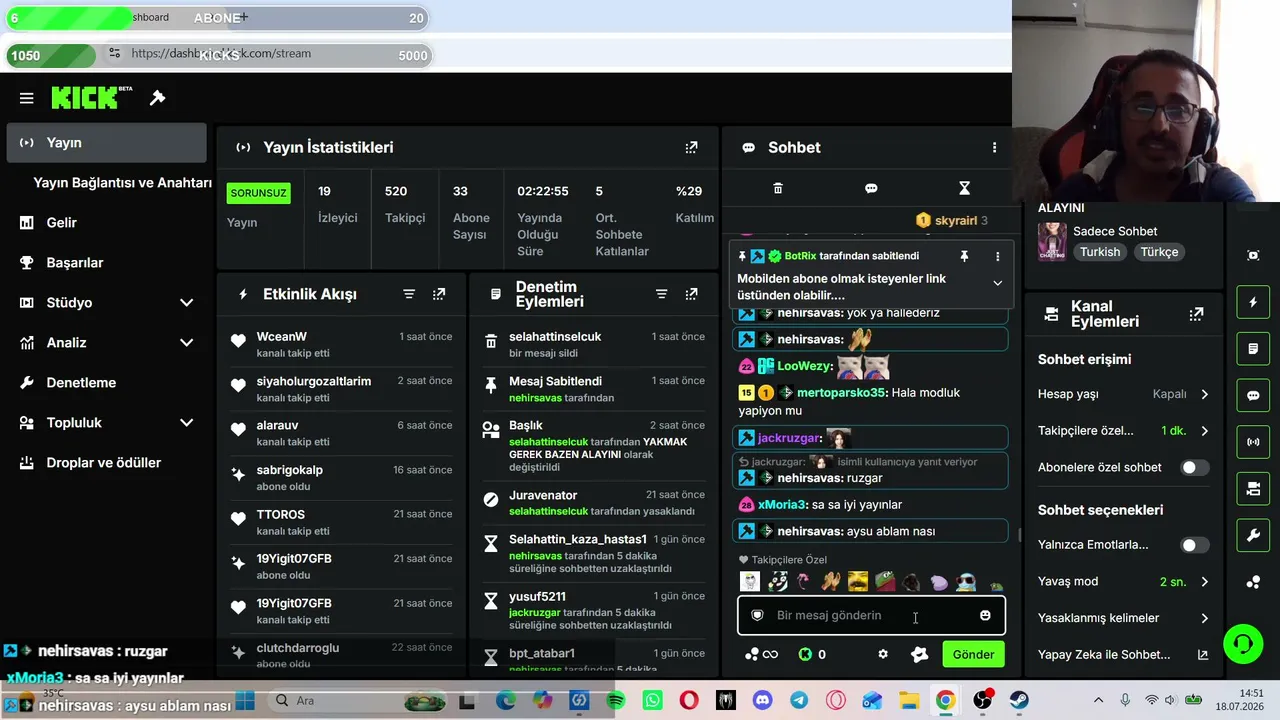The image size is (1280, 720).
Task: Open Telegram from the taskbar
Action: tap(799, 700)
